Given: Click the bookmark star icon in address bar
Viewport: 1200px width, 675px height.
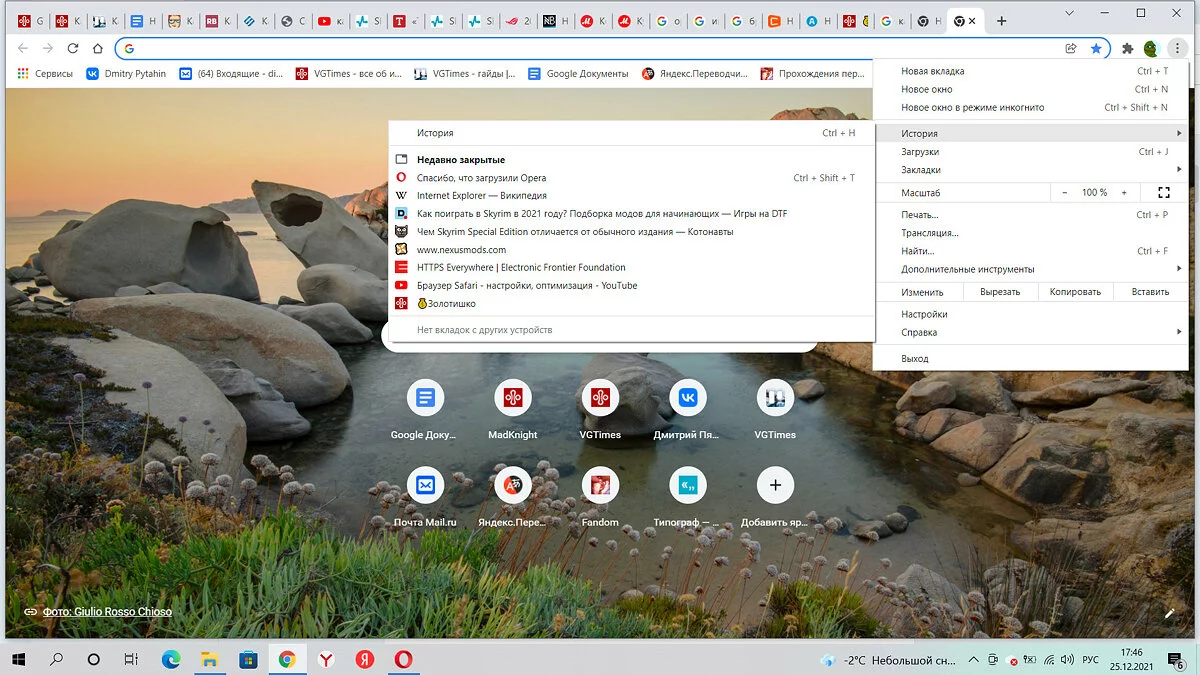Looking at the screenshot, I should tap(1096, 48).
